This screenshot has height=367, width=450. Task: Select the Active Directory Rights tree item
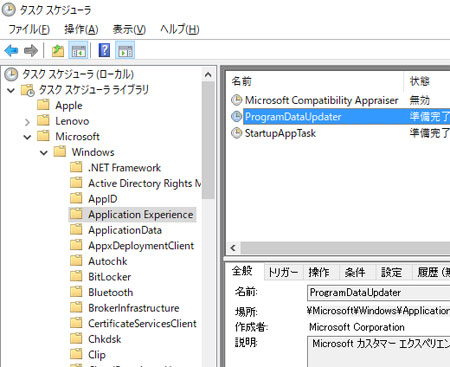click(136, 183)
